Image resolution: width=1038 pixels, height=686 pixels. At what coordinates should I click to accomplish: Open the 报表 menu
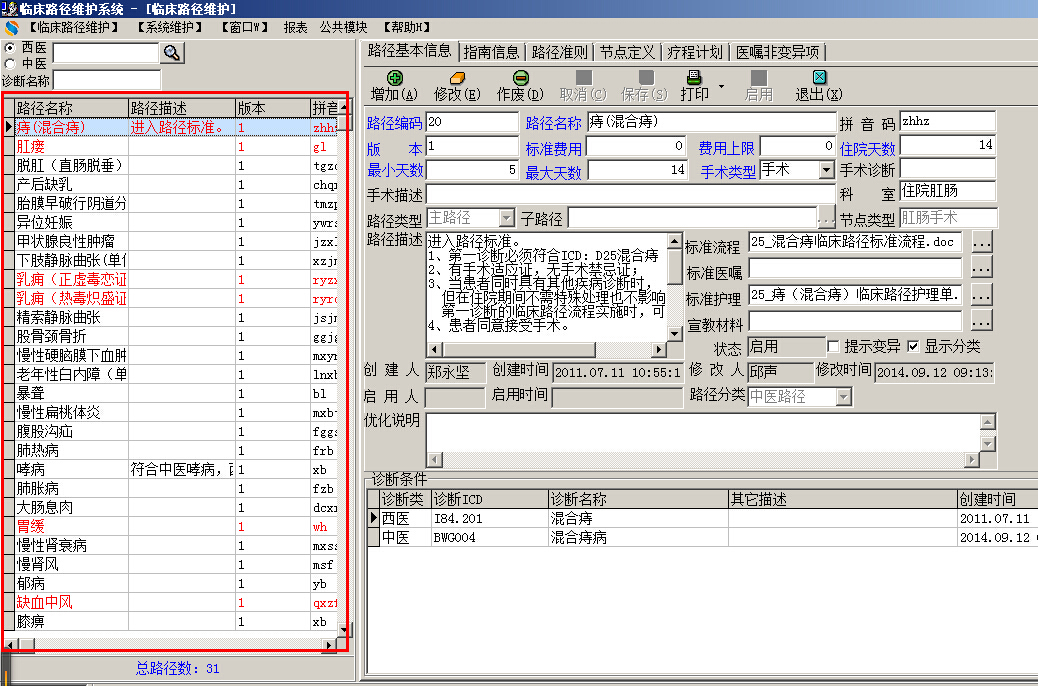(x=295, y=27)
